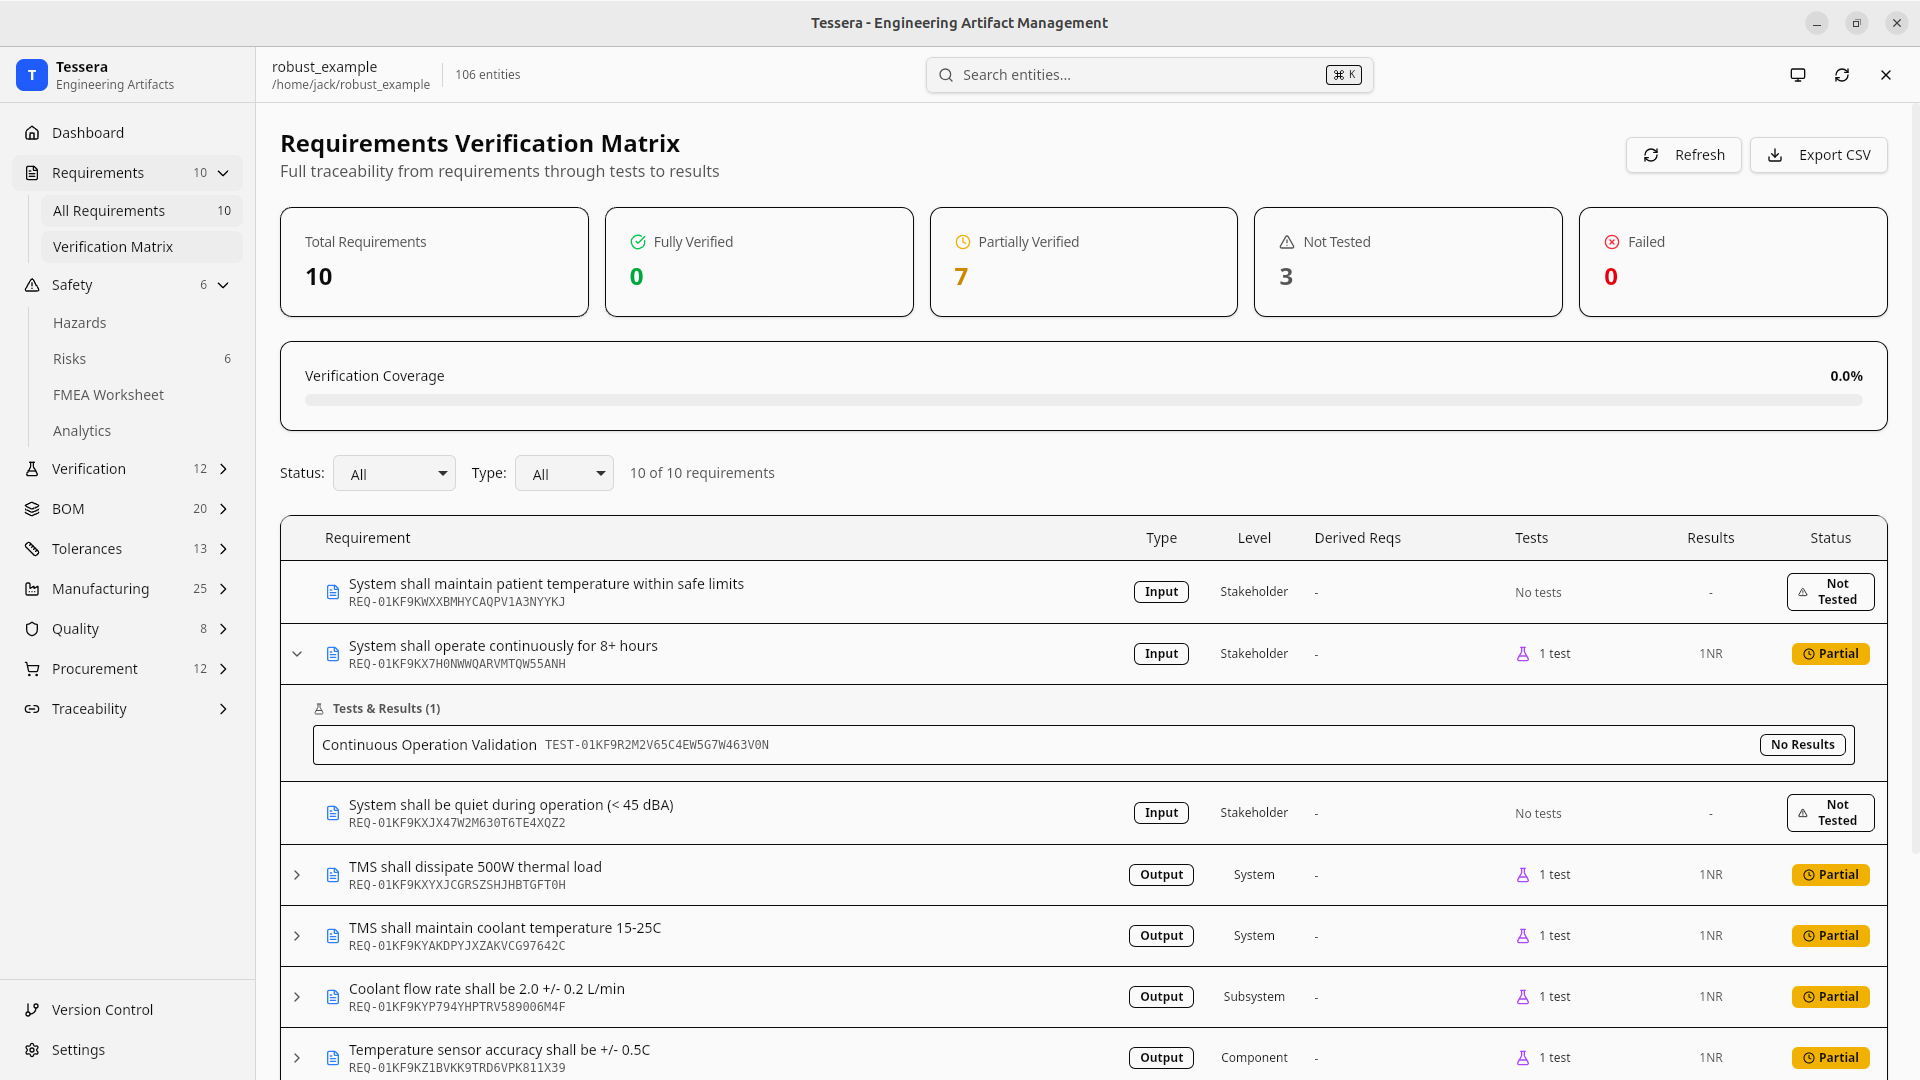The image size is (1920, 1080).
Task: Select the Manufacturing sidebar entry
Action: [x=99, y=588]
